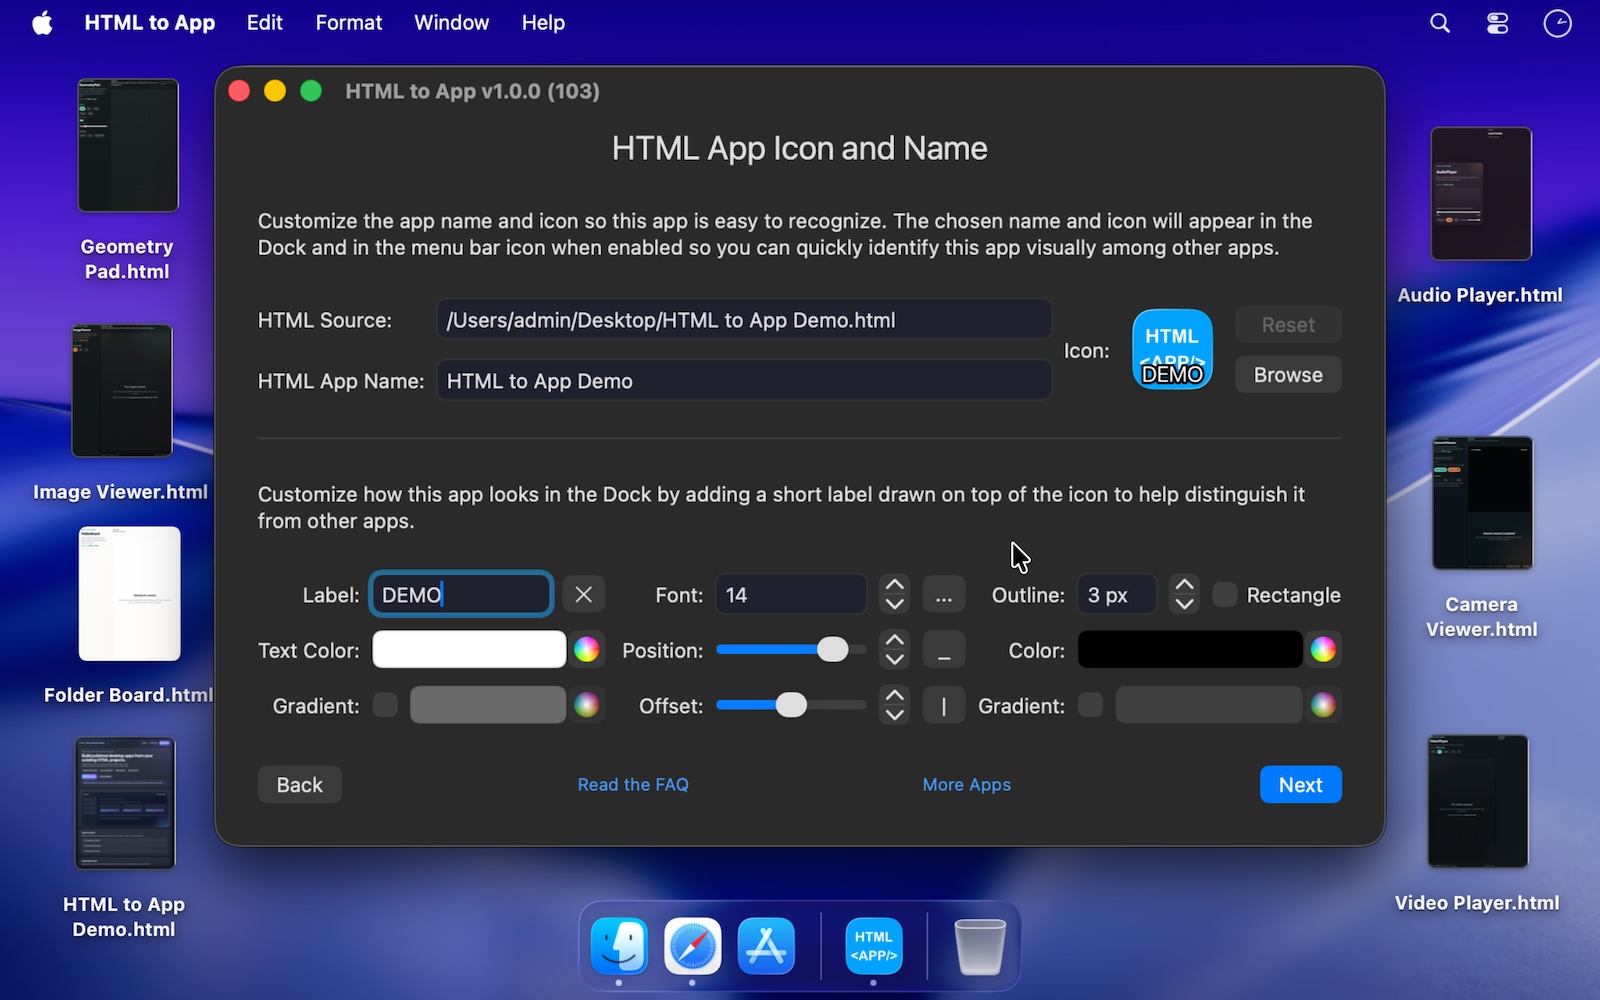Open the text Gradient color wheel
The height and width of the screenshot is (1000, 1600).
pos(587,705)
